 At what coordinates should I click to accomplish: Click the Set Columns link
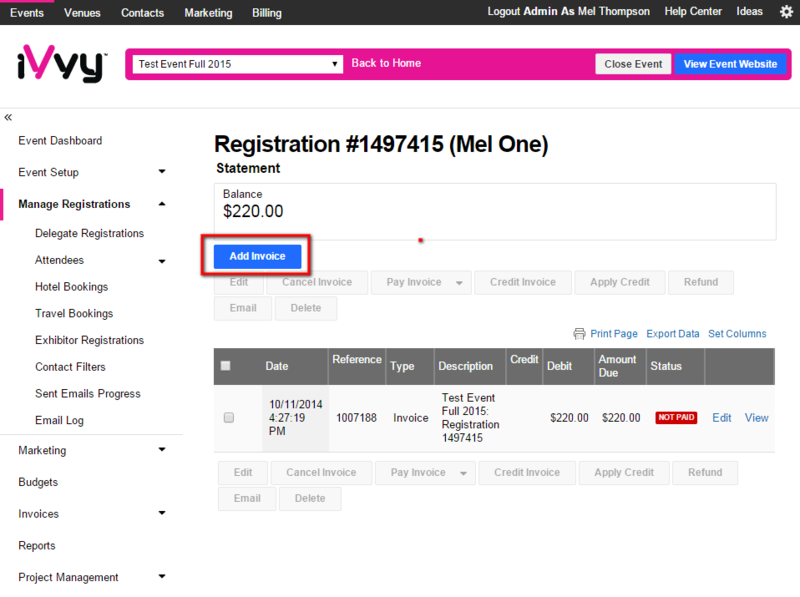pyautogui.click(x=737, y=334)
